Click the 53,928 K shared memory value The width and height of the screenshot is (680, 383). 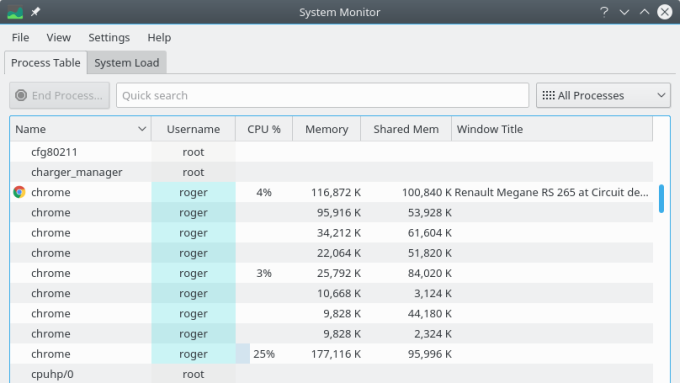[x=430, y=213]
